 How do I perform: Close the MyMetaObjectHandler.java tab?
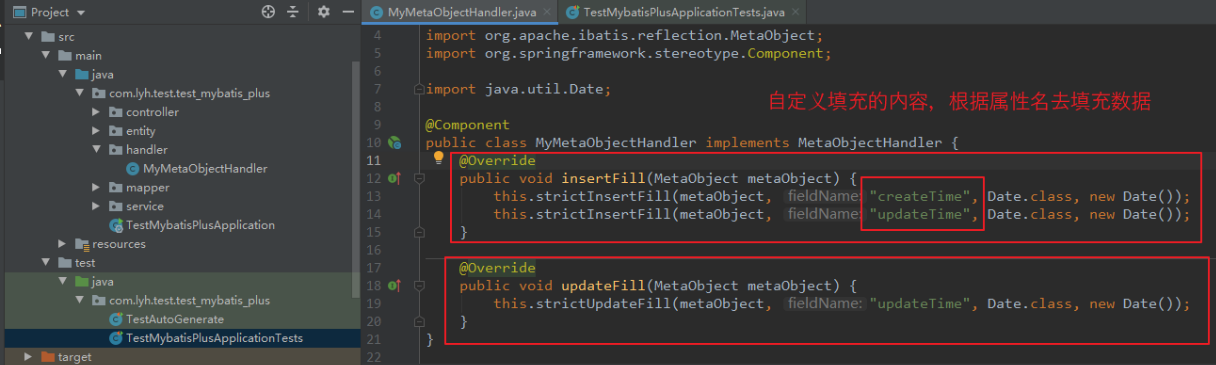pos(547,12)
